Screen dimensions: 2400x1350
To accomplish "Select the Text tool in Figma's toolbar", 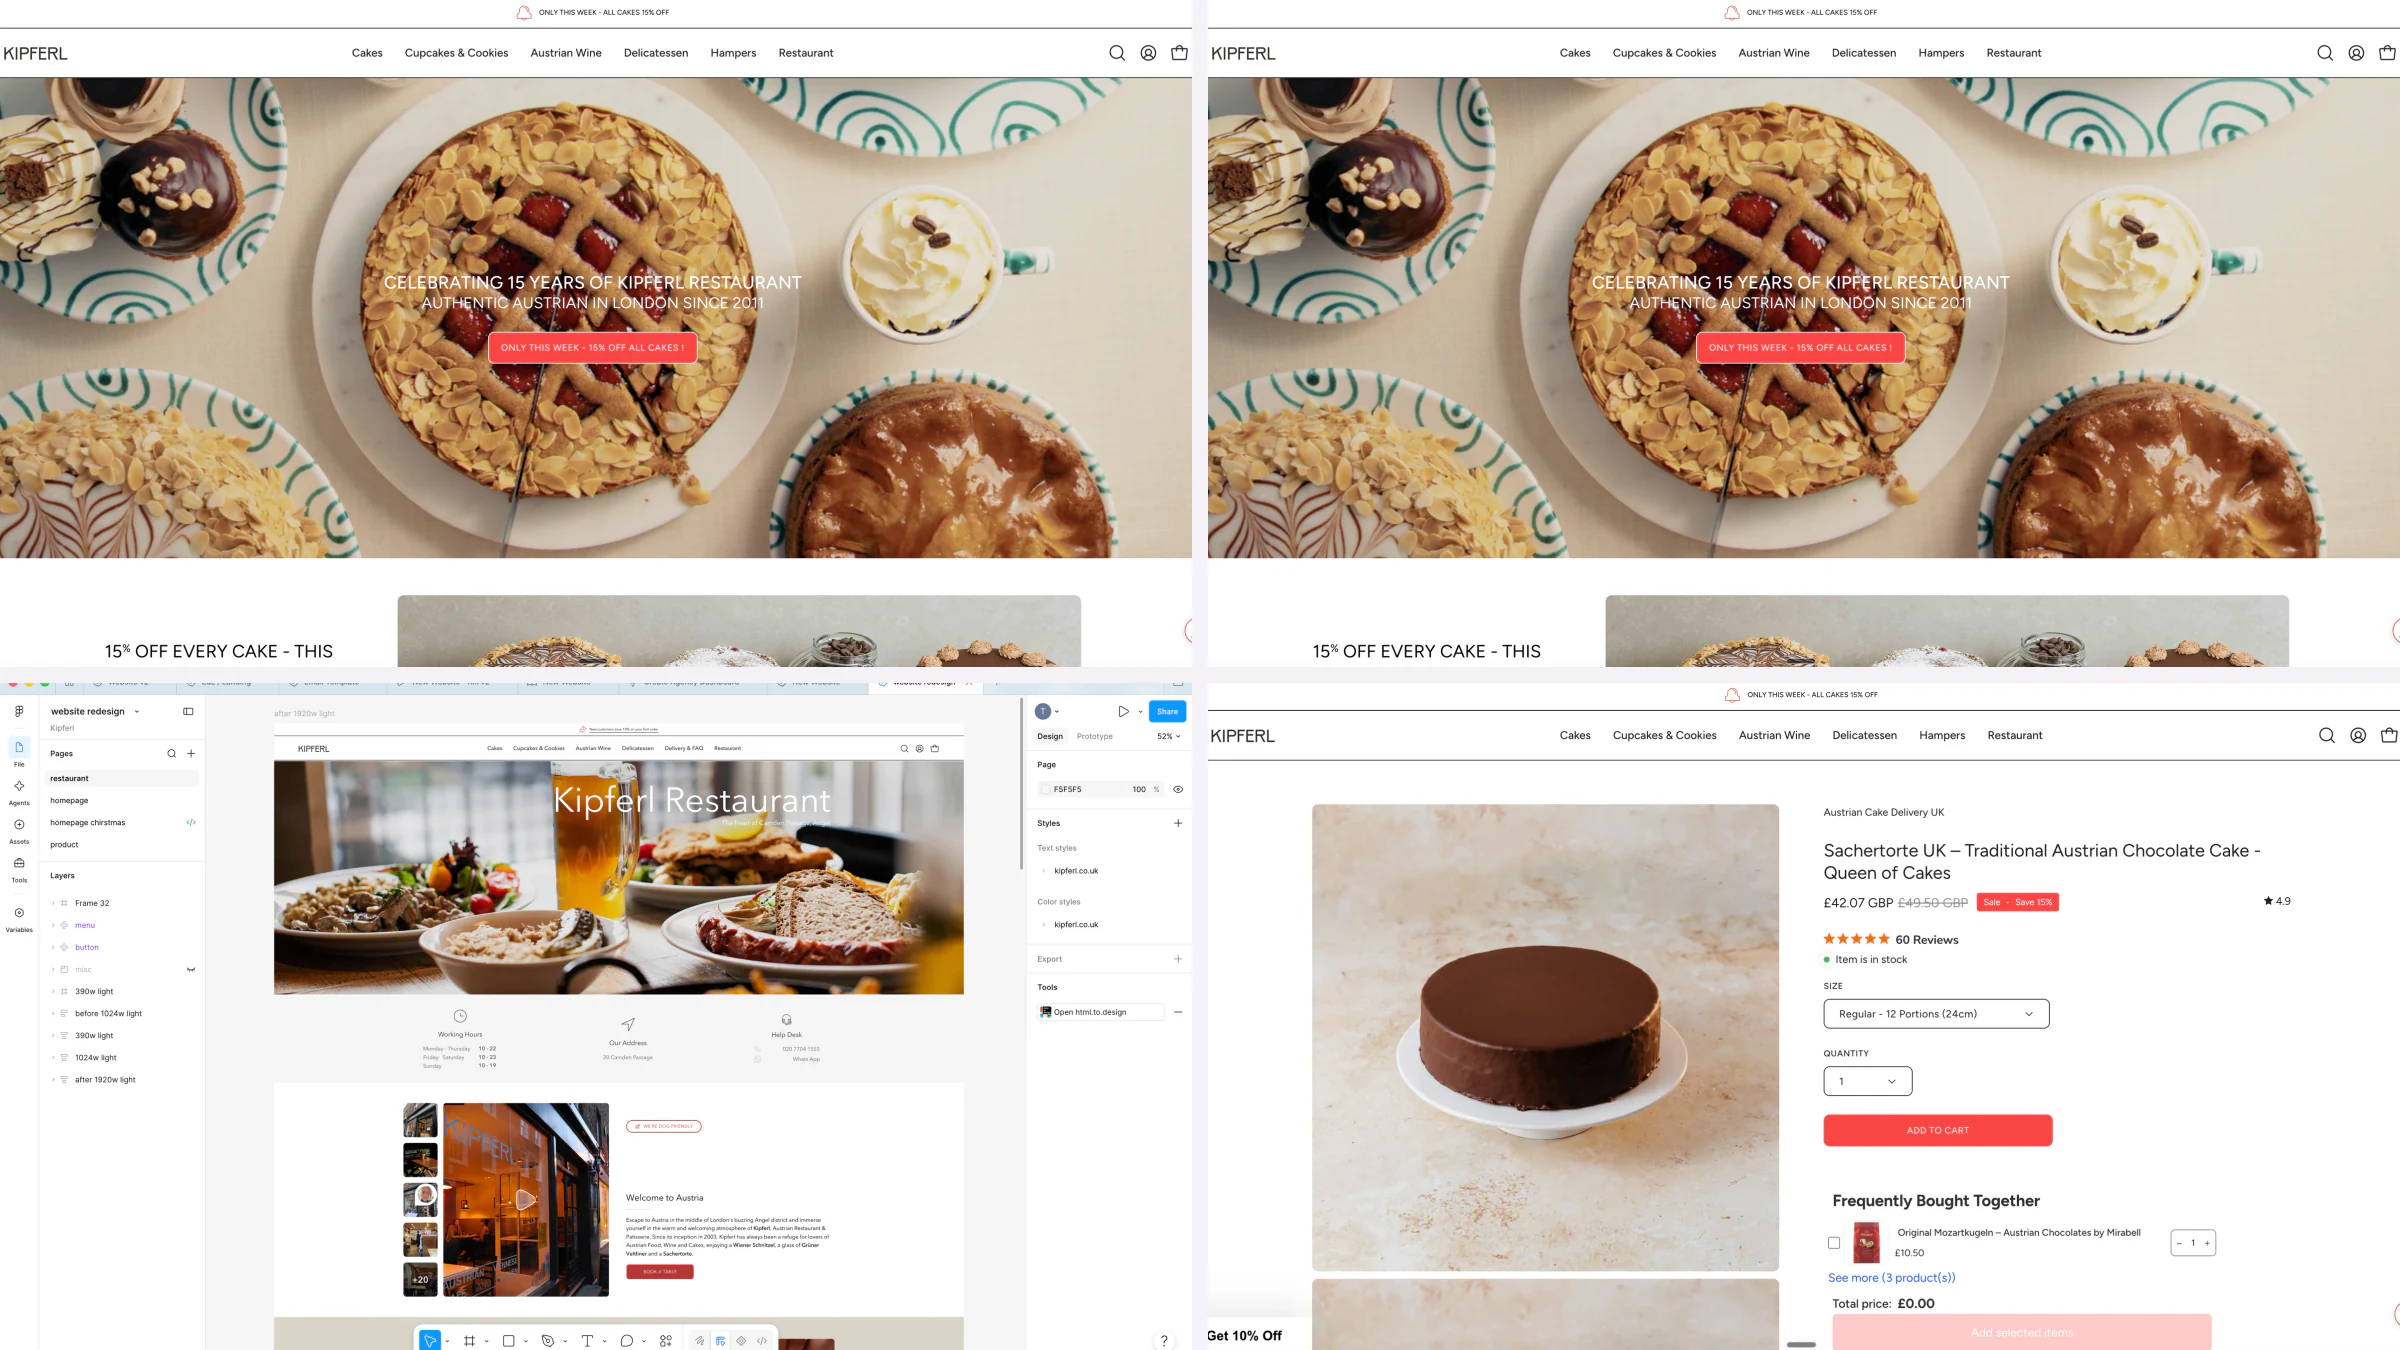I will pyautogui.click(x=587, y=1341).
